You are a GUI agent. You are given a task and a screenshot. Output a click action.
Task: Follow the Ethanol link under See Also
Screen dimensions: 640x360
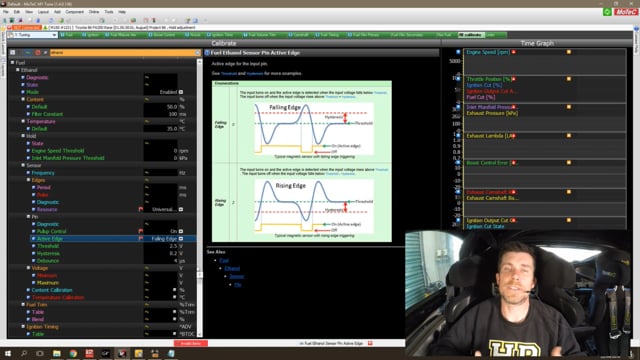pyautogui.click(x=232, y=269)
